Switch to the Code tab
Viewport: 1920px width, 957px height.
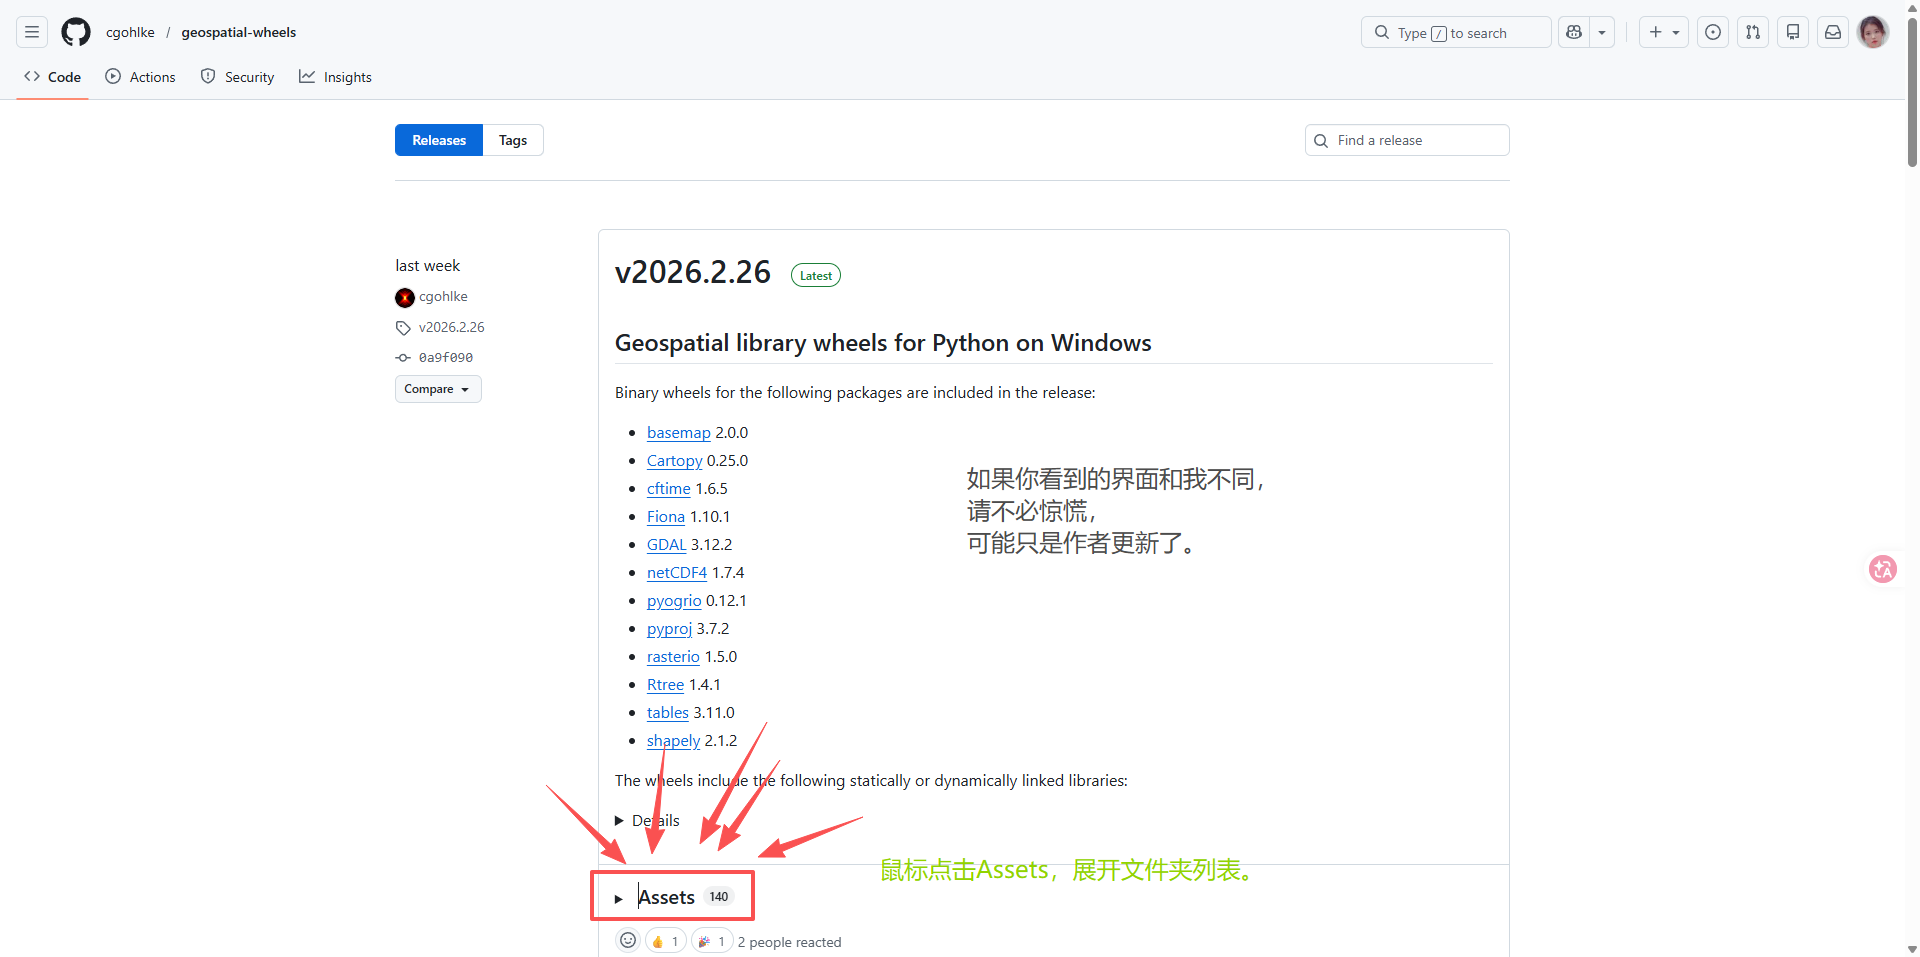click(x=53, y=77)
